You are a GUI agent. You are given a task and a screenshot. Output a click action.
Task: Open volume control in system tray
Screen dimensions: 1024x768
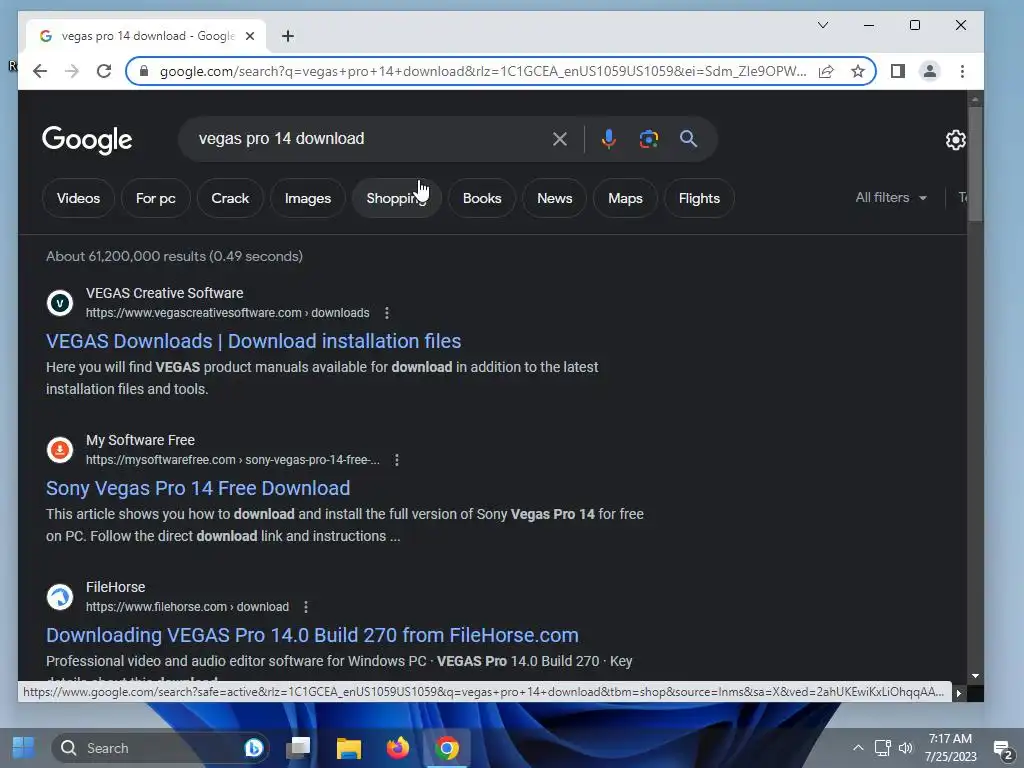tap(906, 748)
